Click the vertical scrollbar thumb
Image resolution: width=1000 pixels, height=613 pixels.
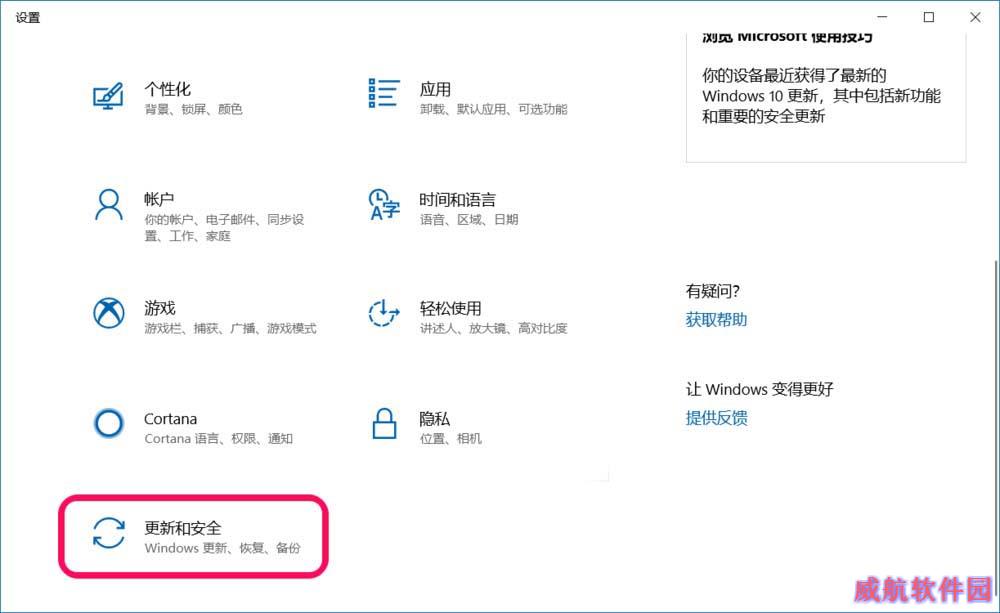(x=995, y=427)
